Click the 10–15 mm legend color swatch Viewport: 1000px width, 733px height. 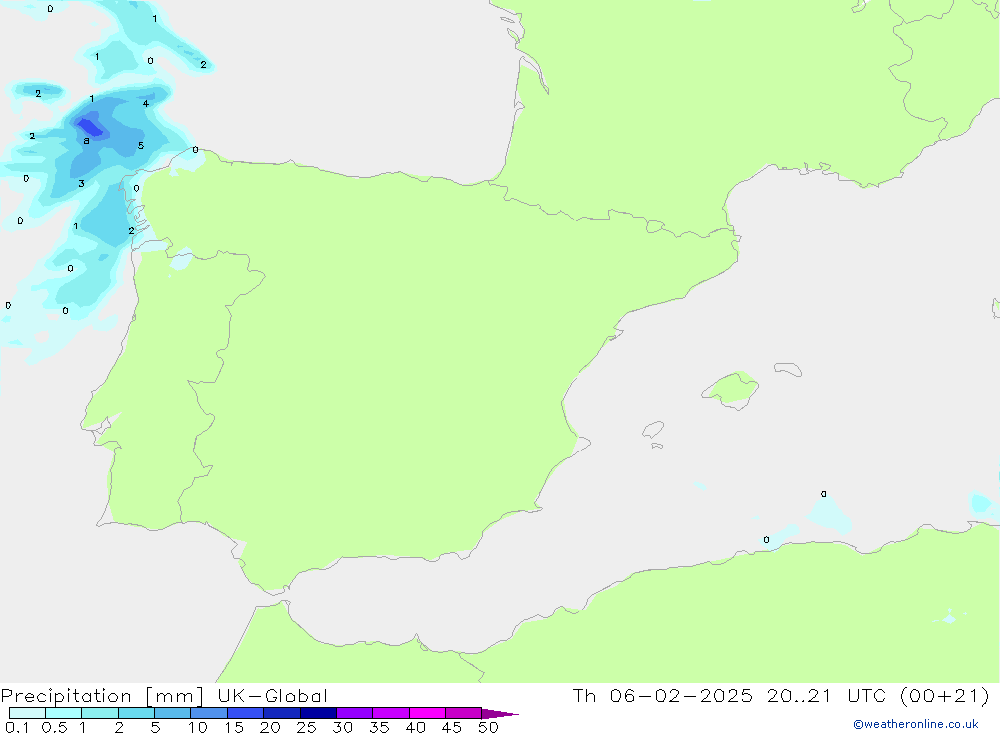pos(209,713)
